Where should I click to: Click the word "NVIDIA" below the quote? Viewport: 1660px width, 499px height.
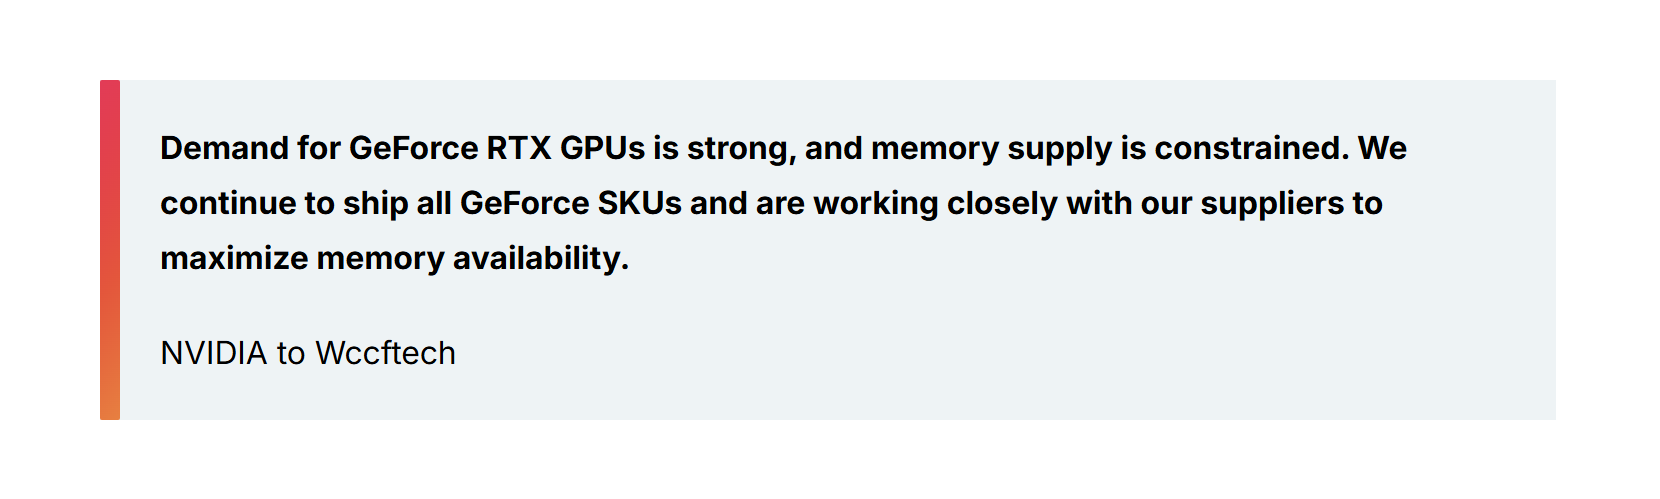[214, 353]
